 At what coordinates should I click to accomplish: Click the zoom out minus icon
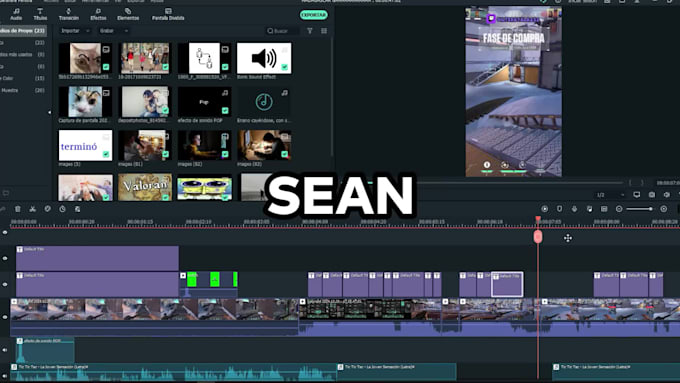[x=619, y=209]
